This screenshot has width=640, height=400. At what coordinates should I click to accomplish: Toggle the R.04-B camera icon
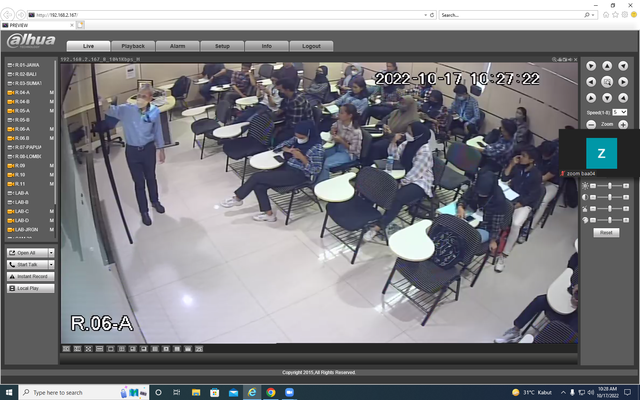click(x=11, y=102)
